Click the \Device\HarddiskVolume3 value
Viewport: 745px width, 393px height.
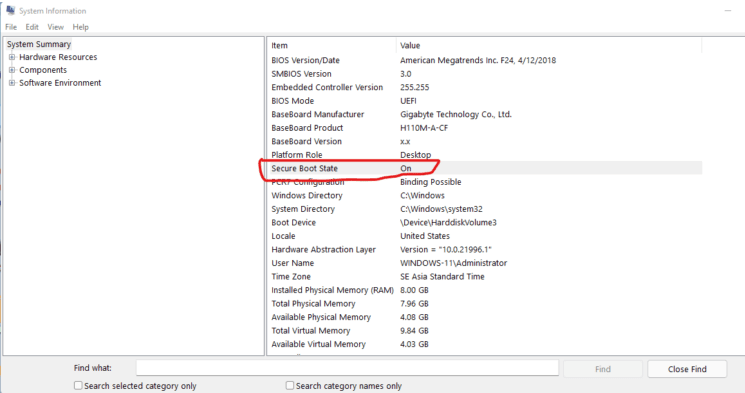448,222
